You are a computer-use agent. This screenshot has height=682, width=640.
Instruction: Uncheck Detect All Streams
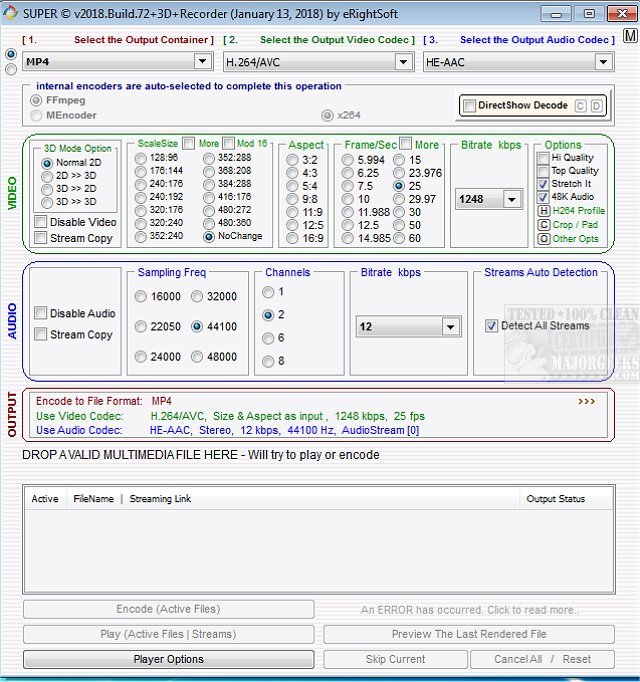(x=492, y=326)
